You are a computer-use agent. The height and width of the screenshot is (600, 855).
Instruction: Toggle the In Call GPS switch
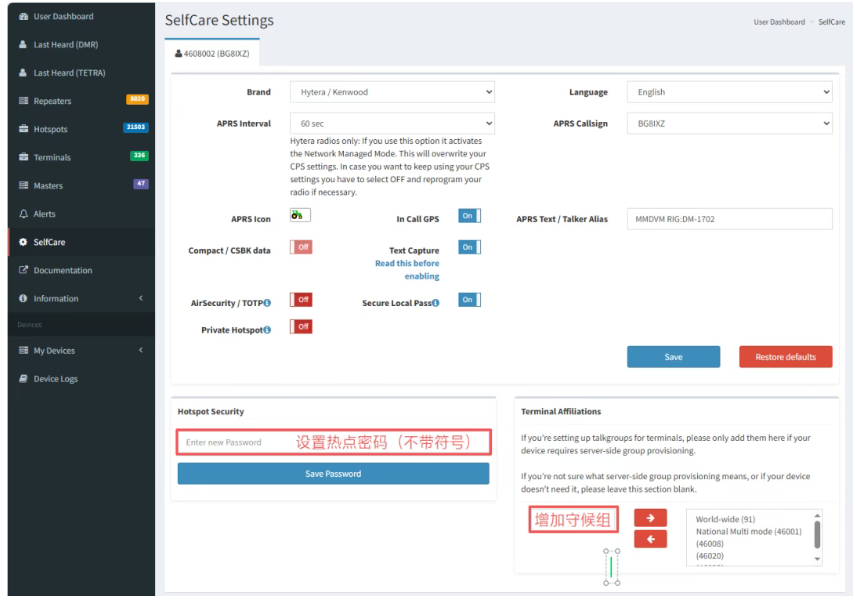(469, 216)
